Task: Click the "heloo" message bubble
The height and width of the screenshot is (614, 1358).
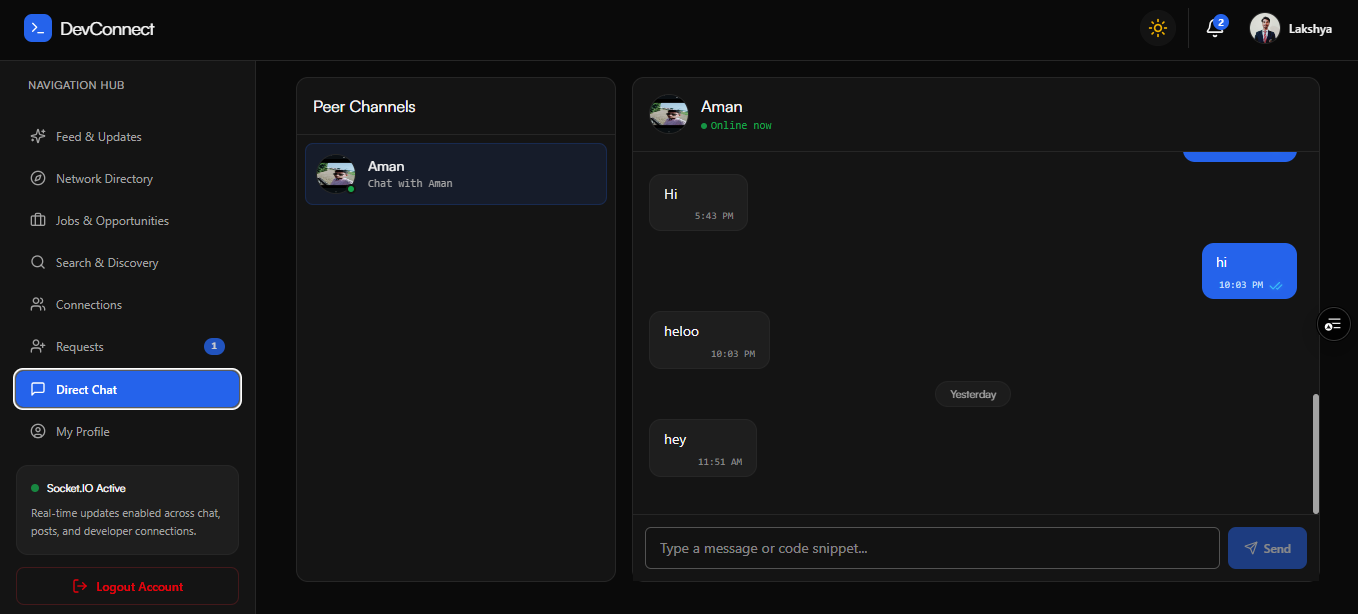Action: (x=709, y=340)
